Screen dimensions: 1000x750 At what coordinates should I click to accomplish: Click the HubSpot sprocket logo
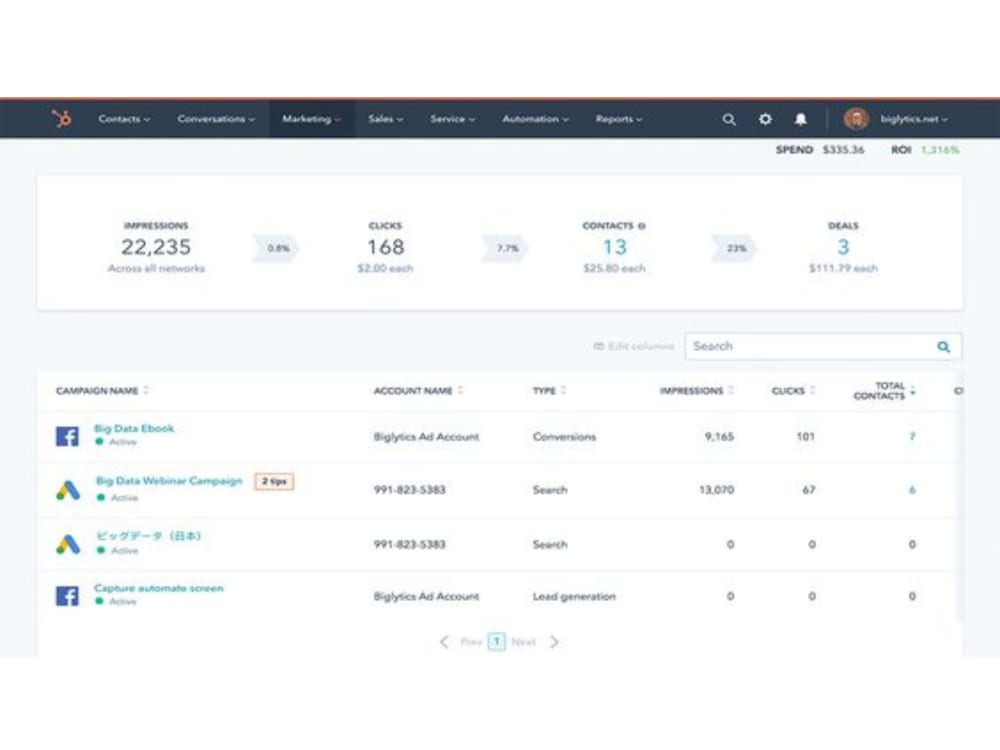61,119
